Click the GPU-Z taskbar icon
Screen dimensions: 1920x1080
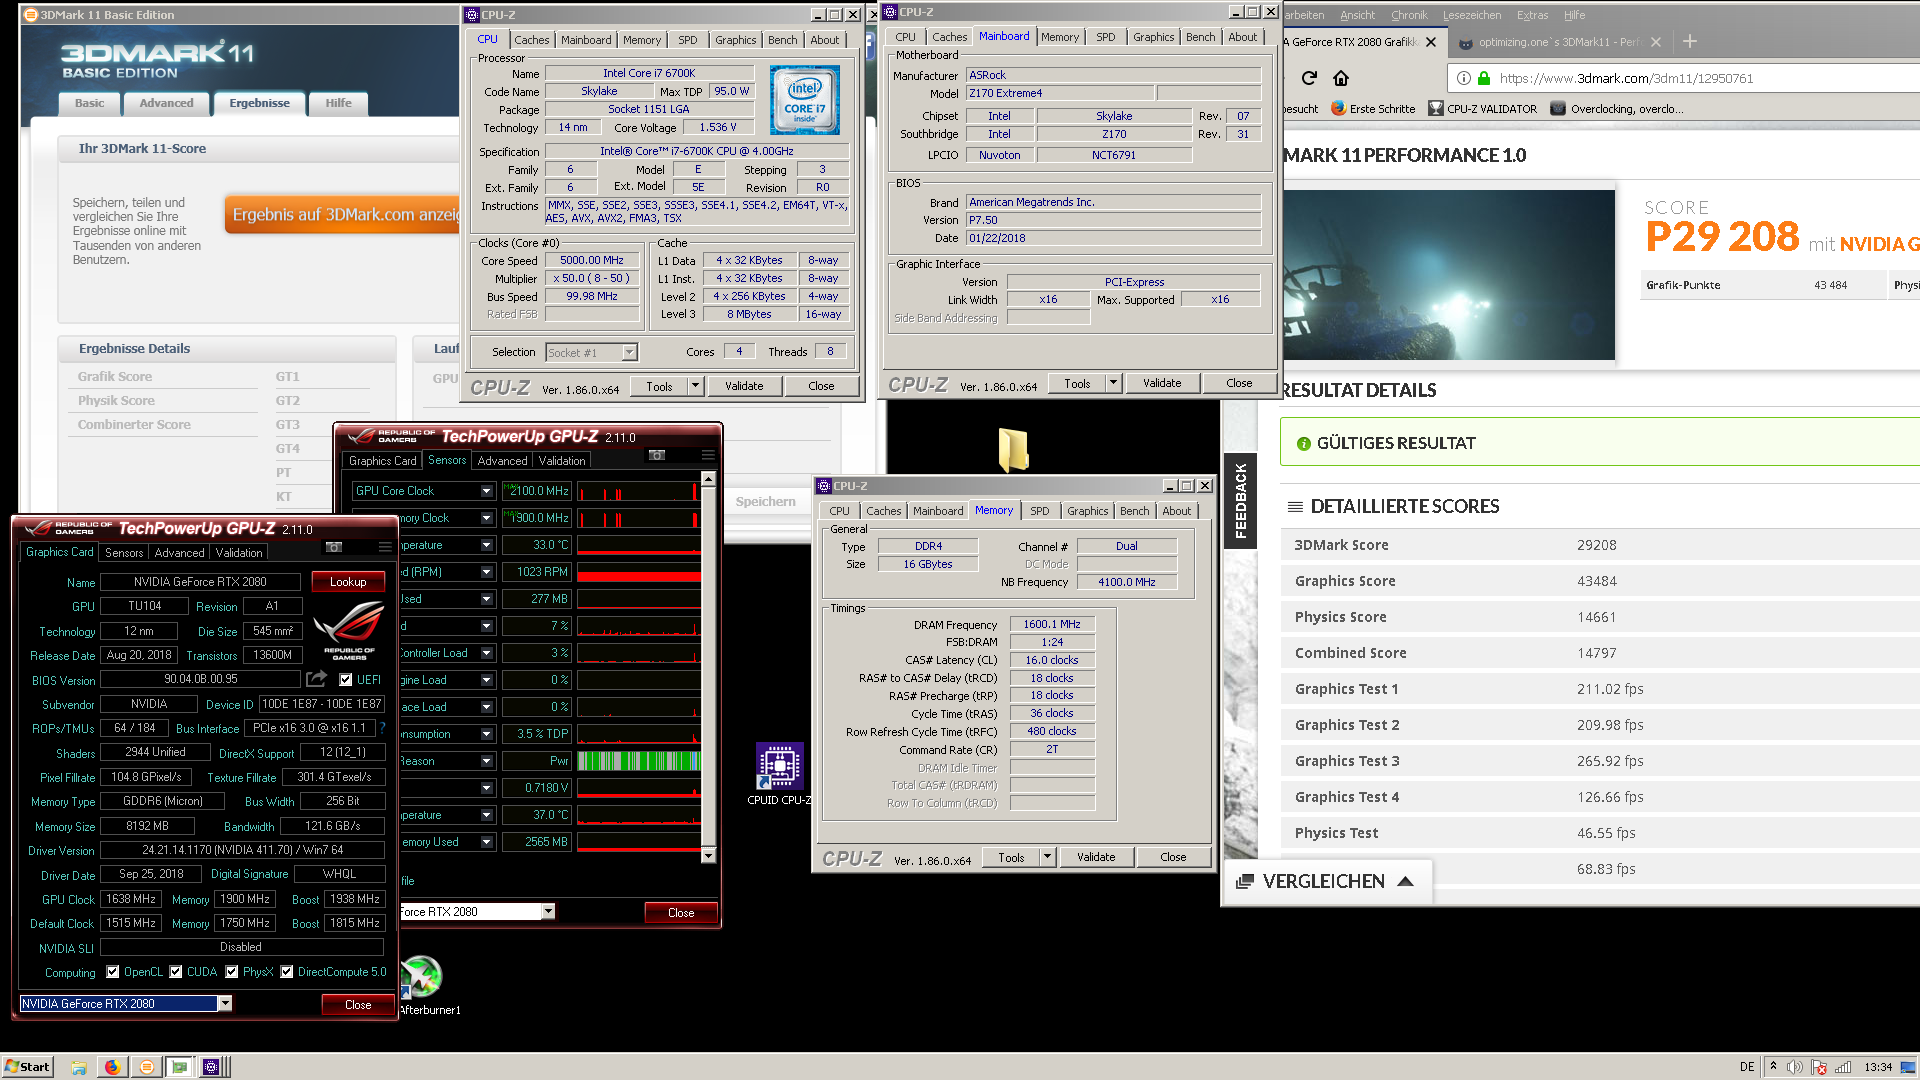[179, 1067]
